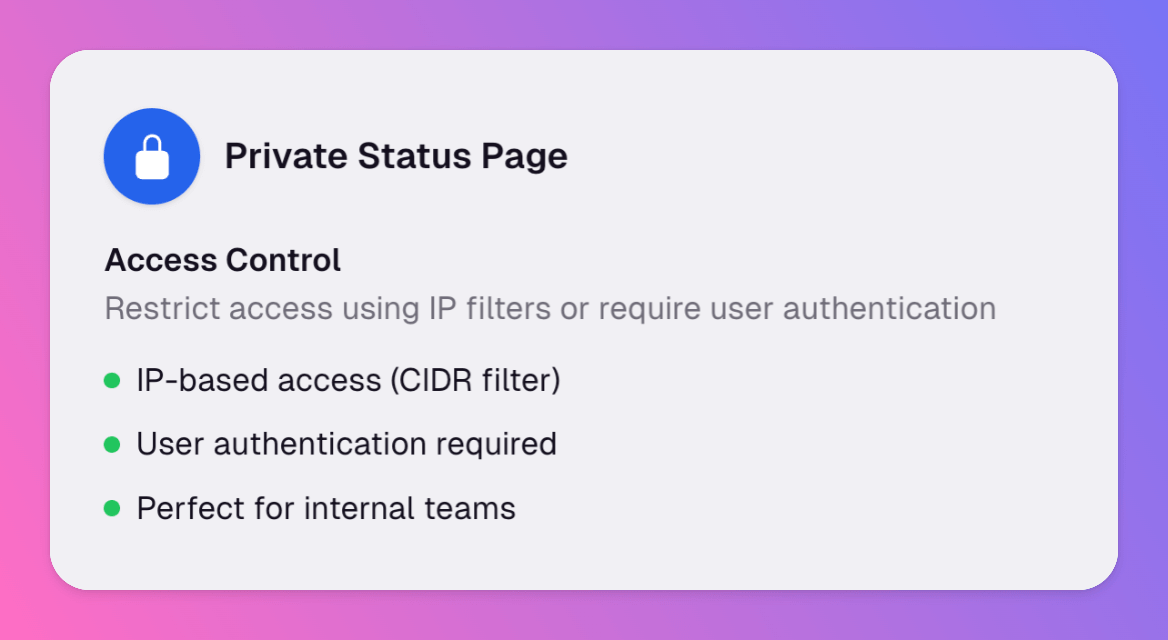Click the blue padlock icon
The width and height of the screenshot is (1168, 640).
coord(152,157)
